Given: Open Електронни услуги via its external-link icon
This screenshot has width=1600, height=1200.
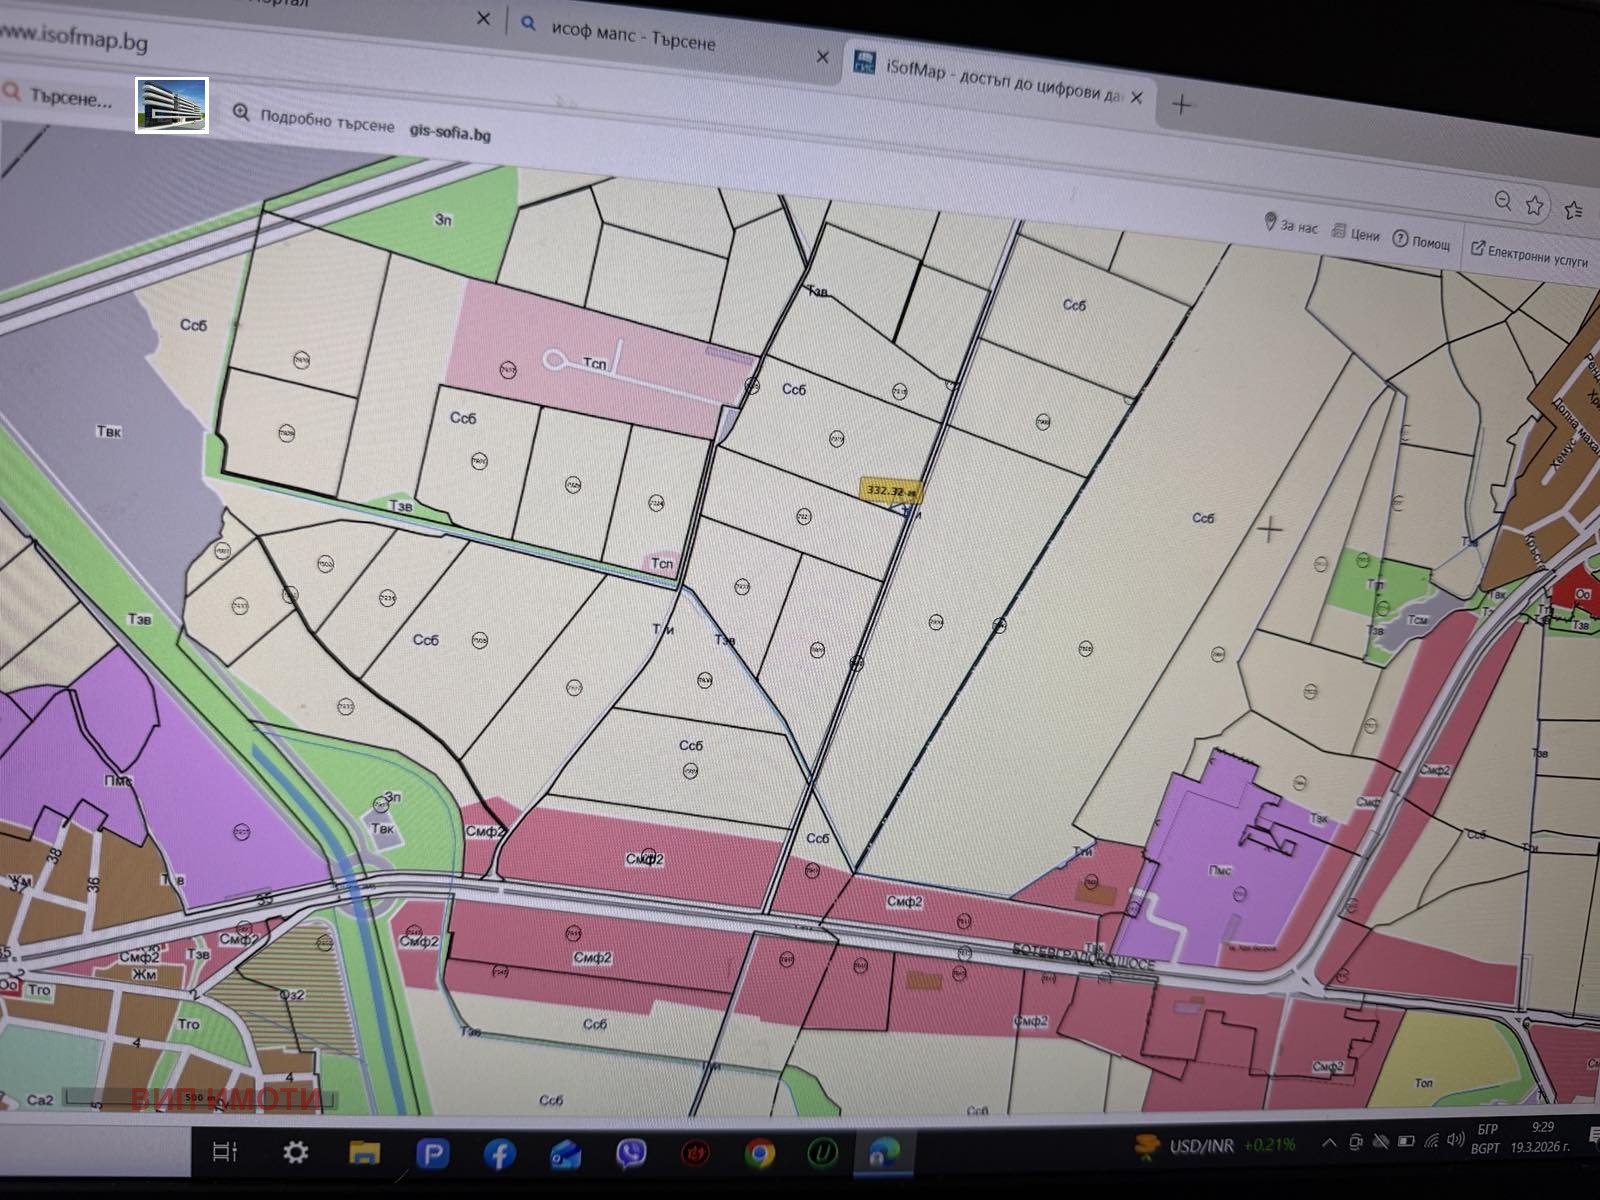Looking at the screenshot, I should 1477,247.
